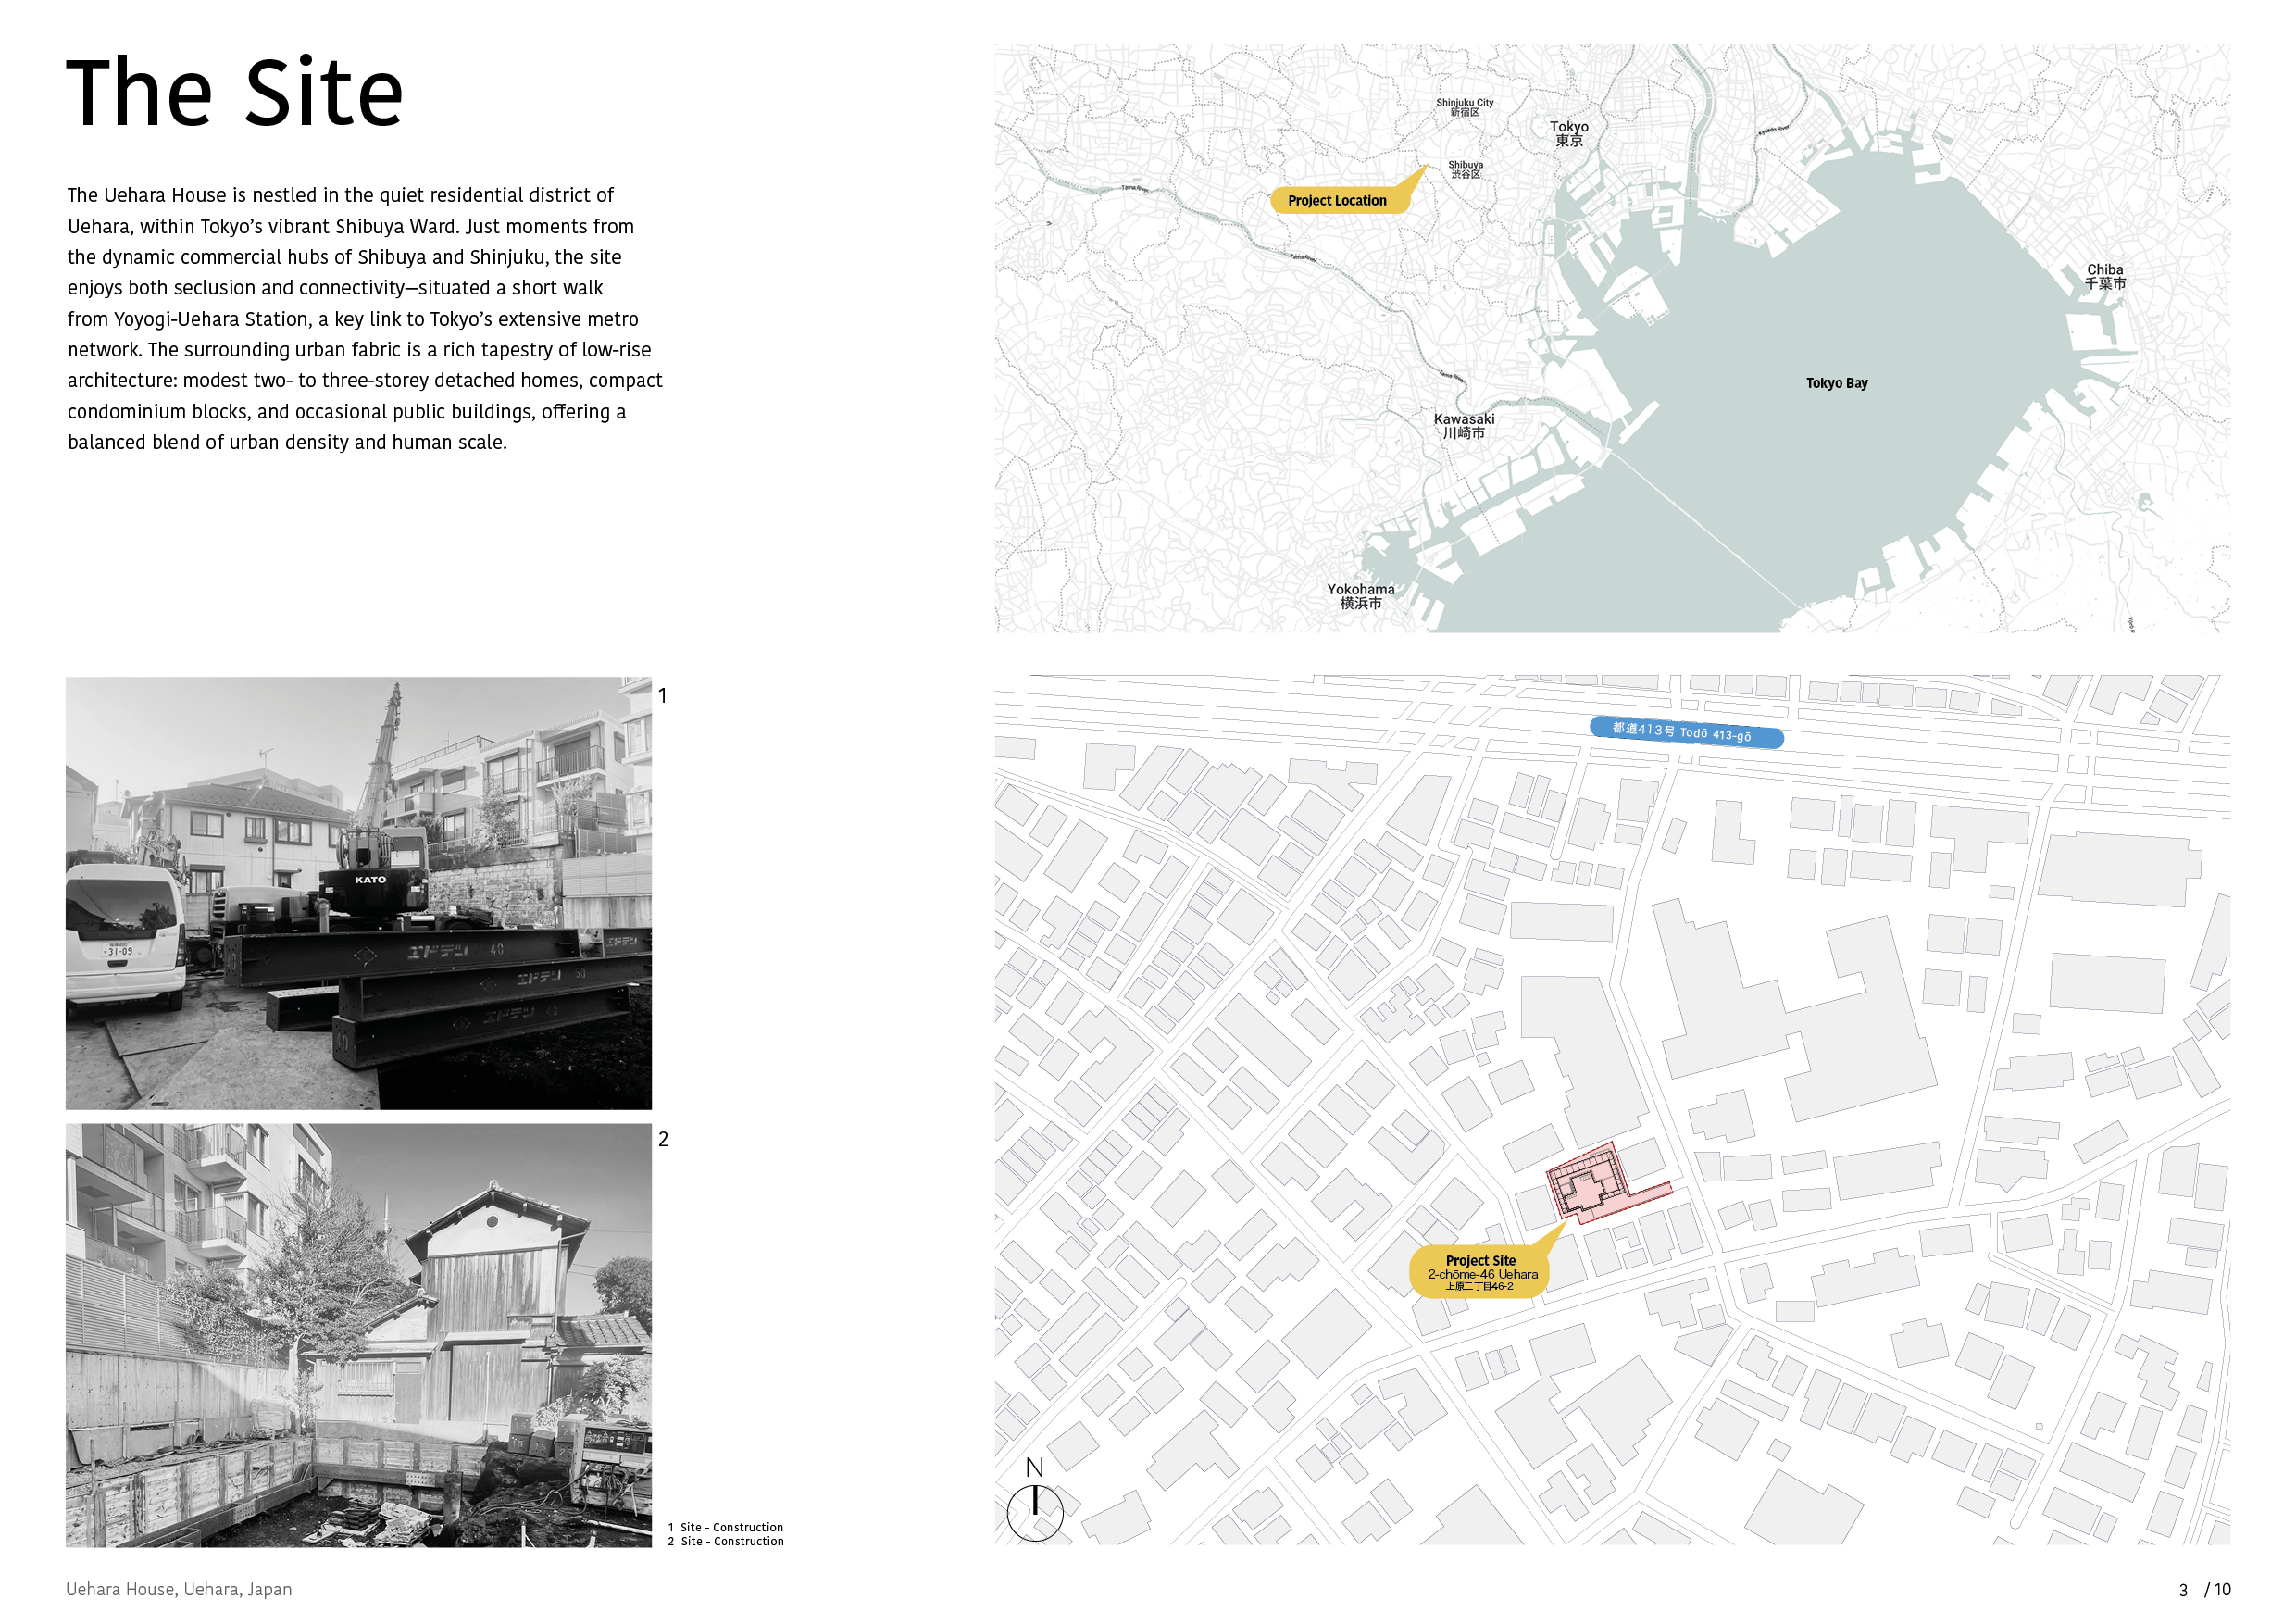Select the crane construction photo
This screenshot has height=1624, width=2296.
coord(358,892)
